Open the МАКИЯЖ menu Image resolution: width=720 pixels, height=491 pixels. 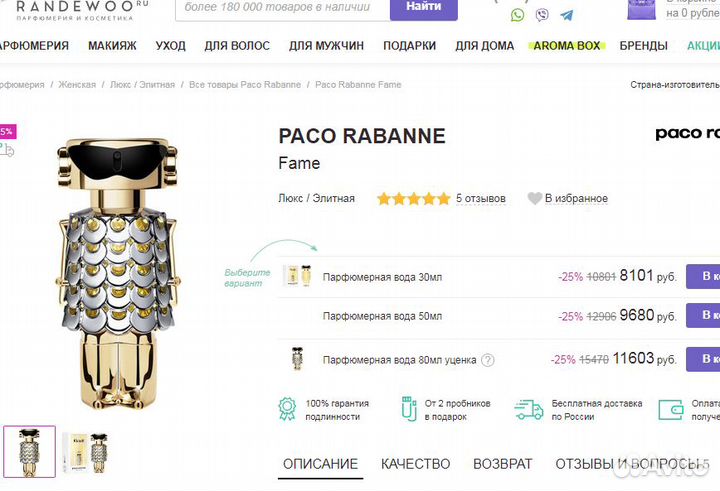112,46
